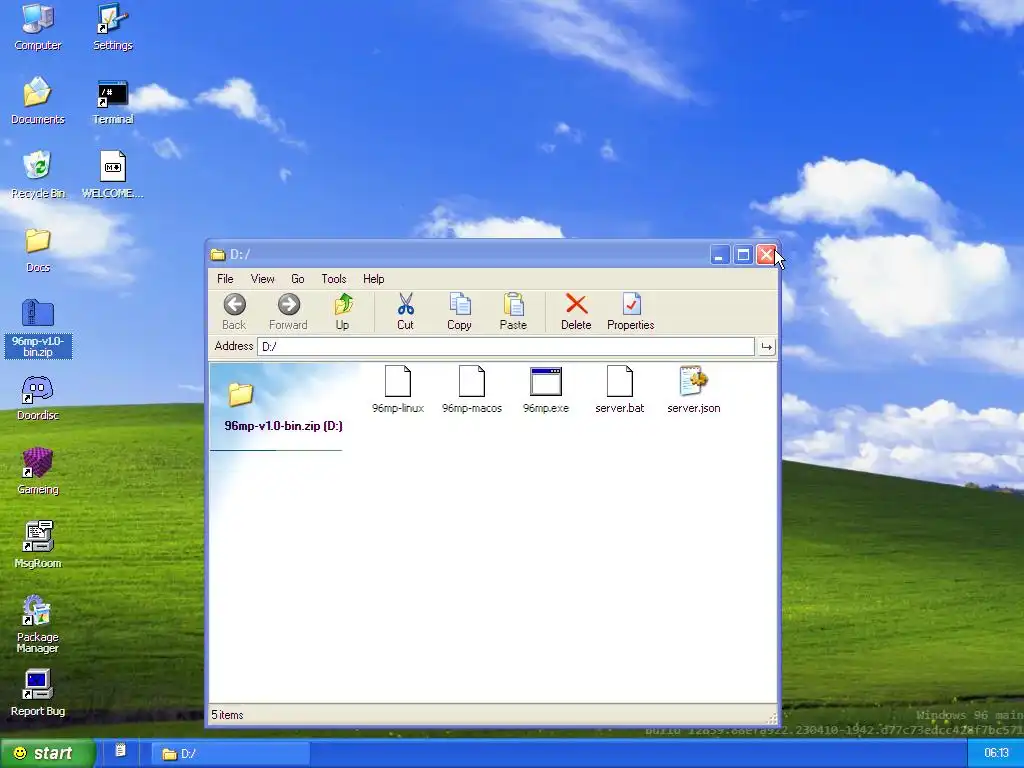Click the Back toolbar button
1024x768 pixels.
coord(234,312)
